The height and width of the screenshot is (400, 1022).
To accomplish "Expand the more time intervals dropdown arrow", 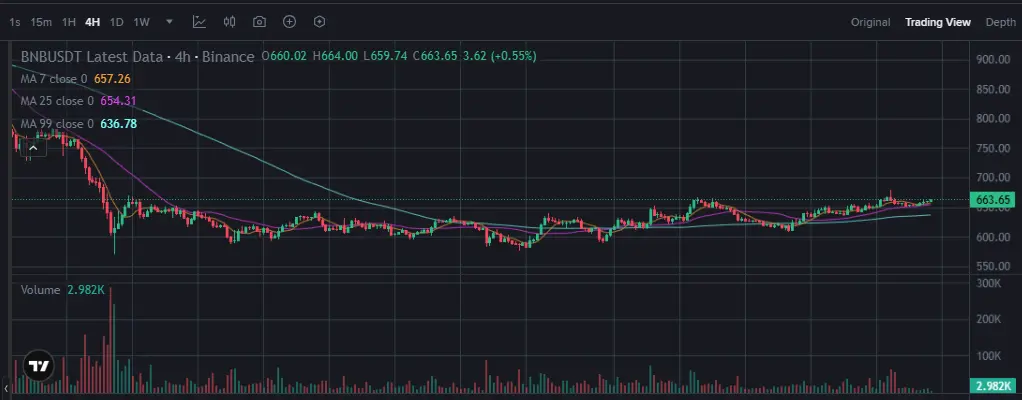I will (169, 21).
